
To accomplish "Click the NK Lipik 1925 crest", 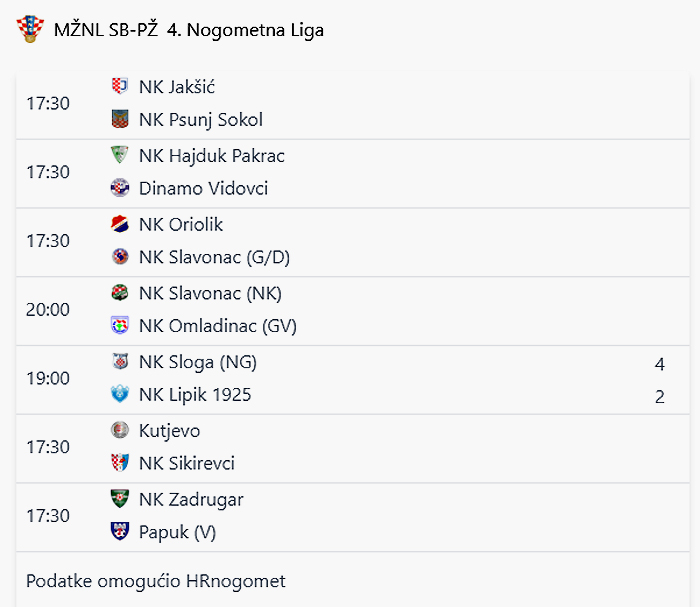I will click(120, 394).
